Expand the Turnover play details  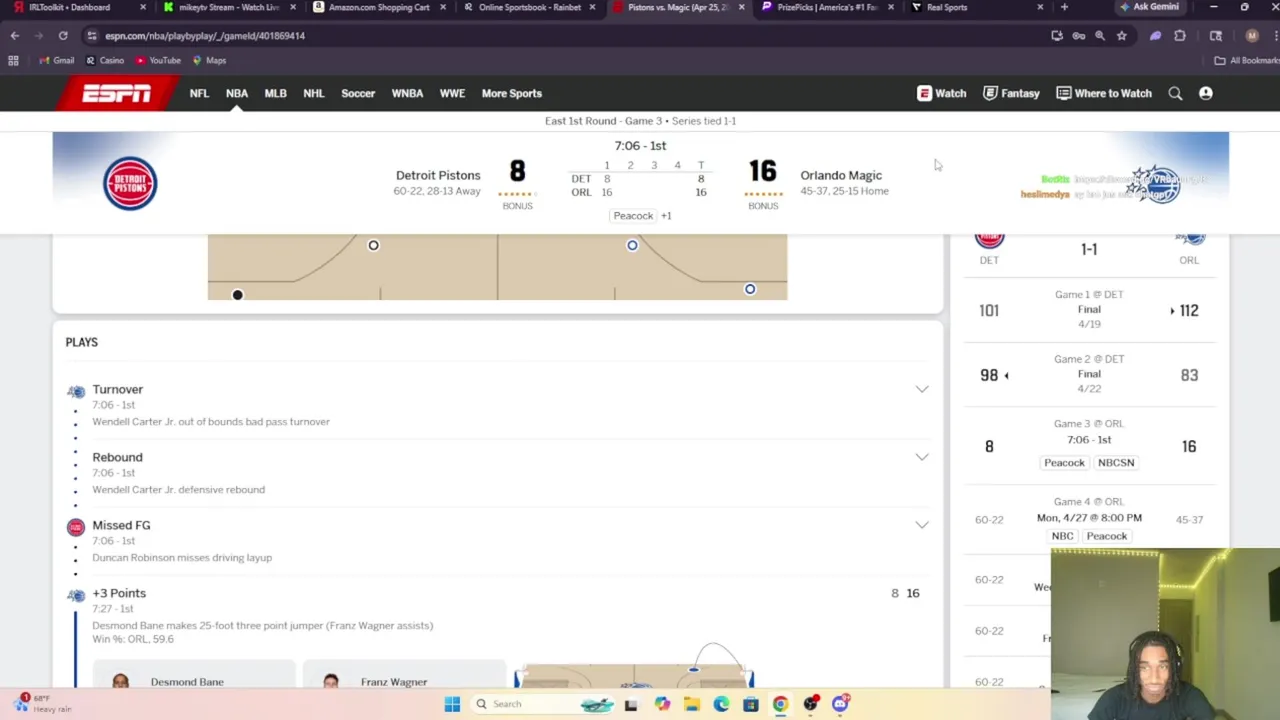tap(921, 389)
